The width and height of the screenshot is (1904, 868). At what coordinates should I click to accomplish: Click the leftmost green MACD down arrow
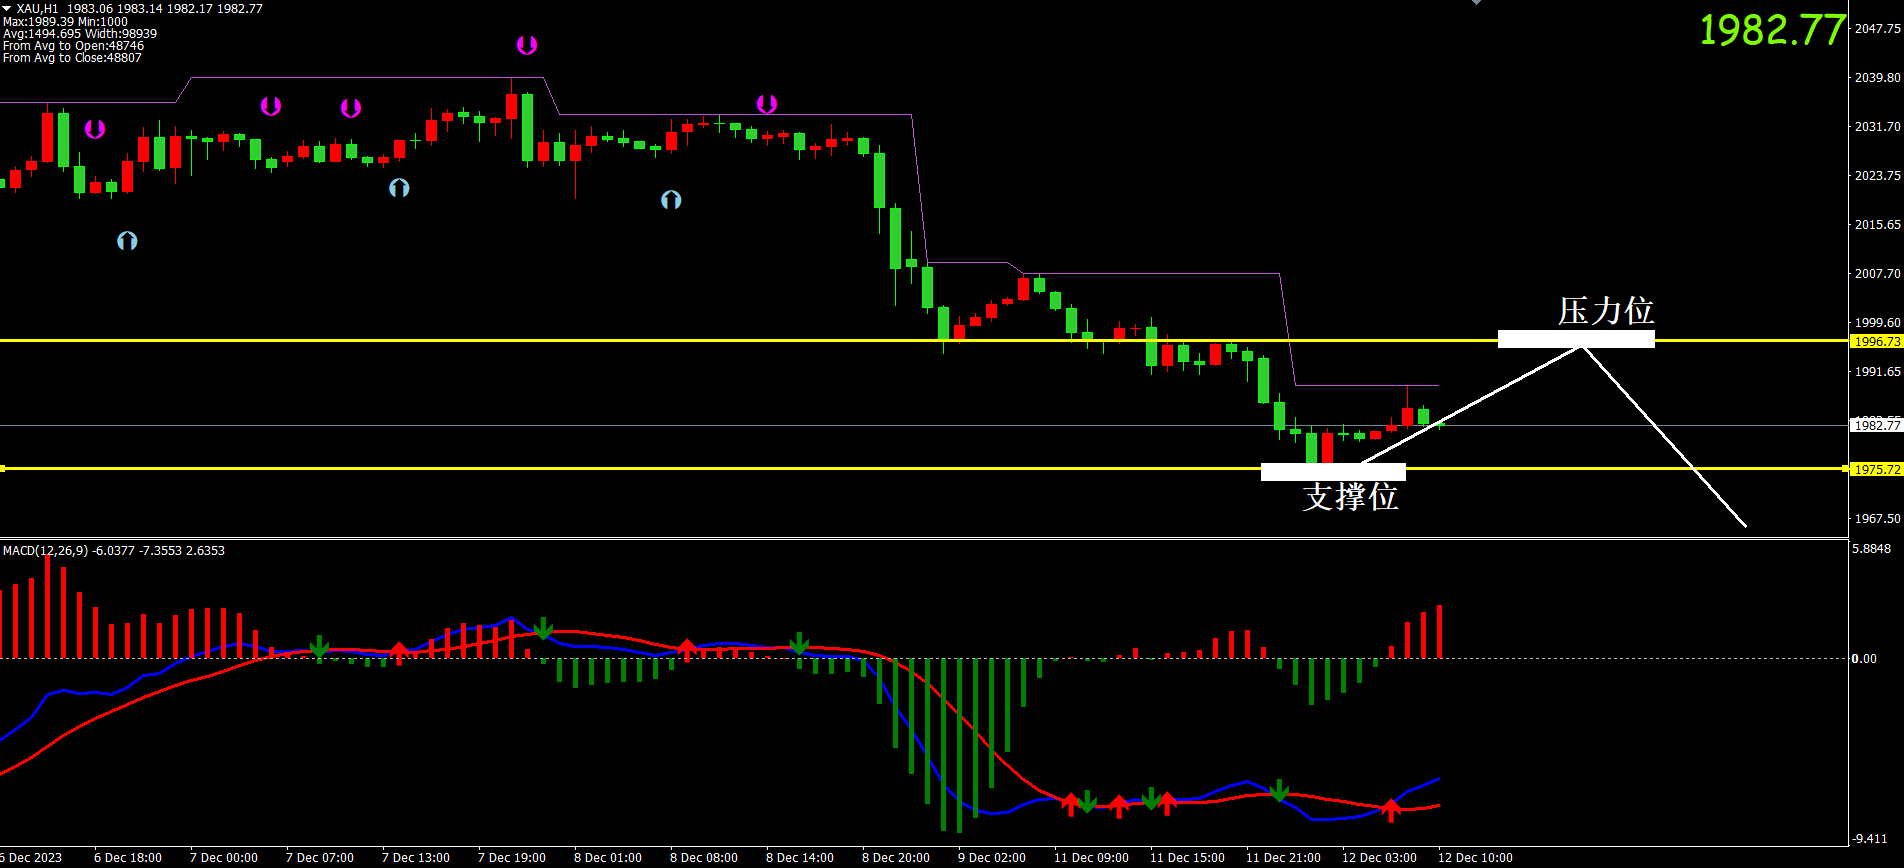[x=319, y=647]
